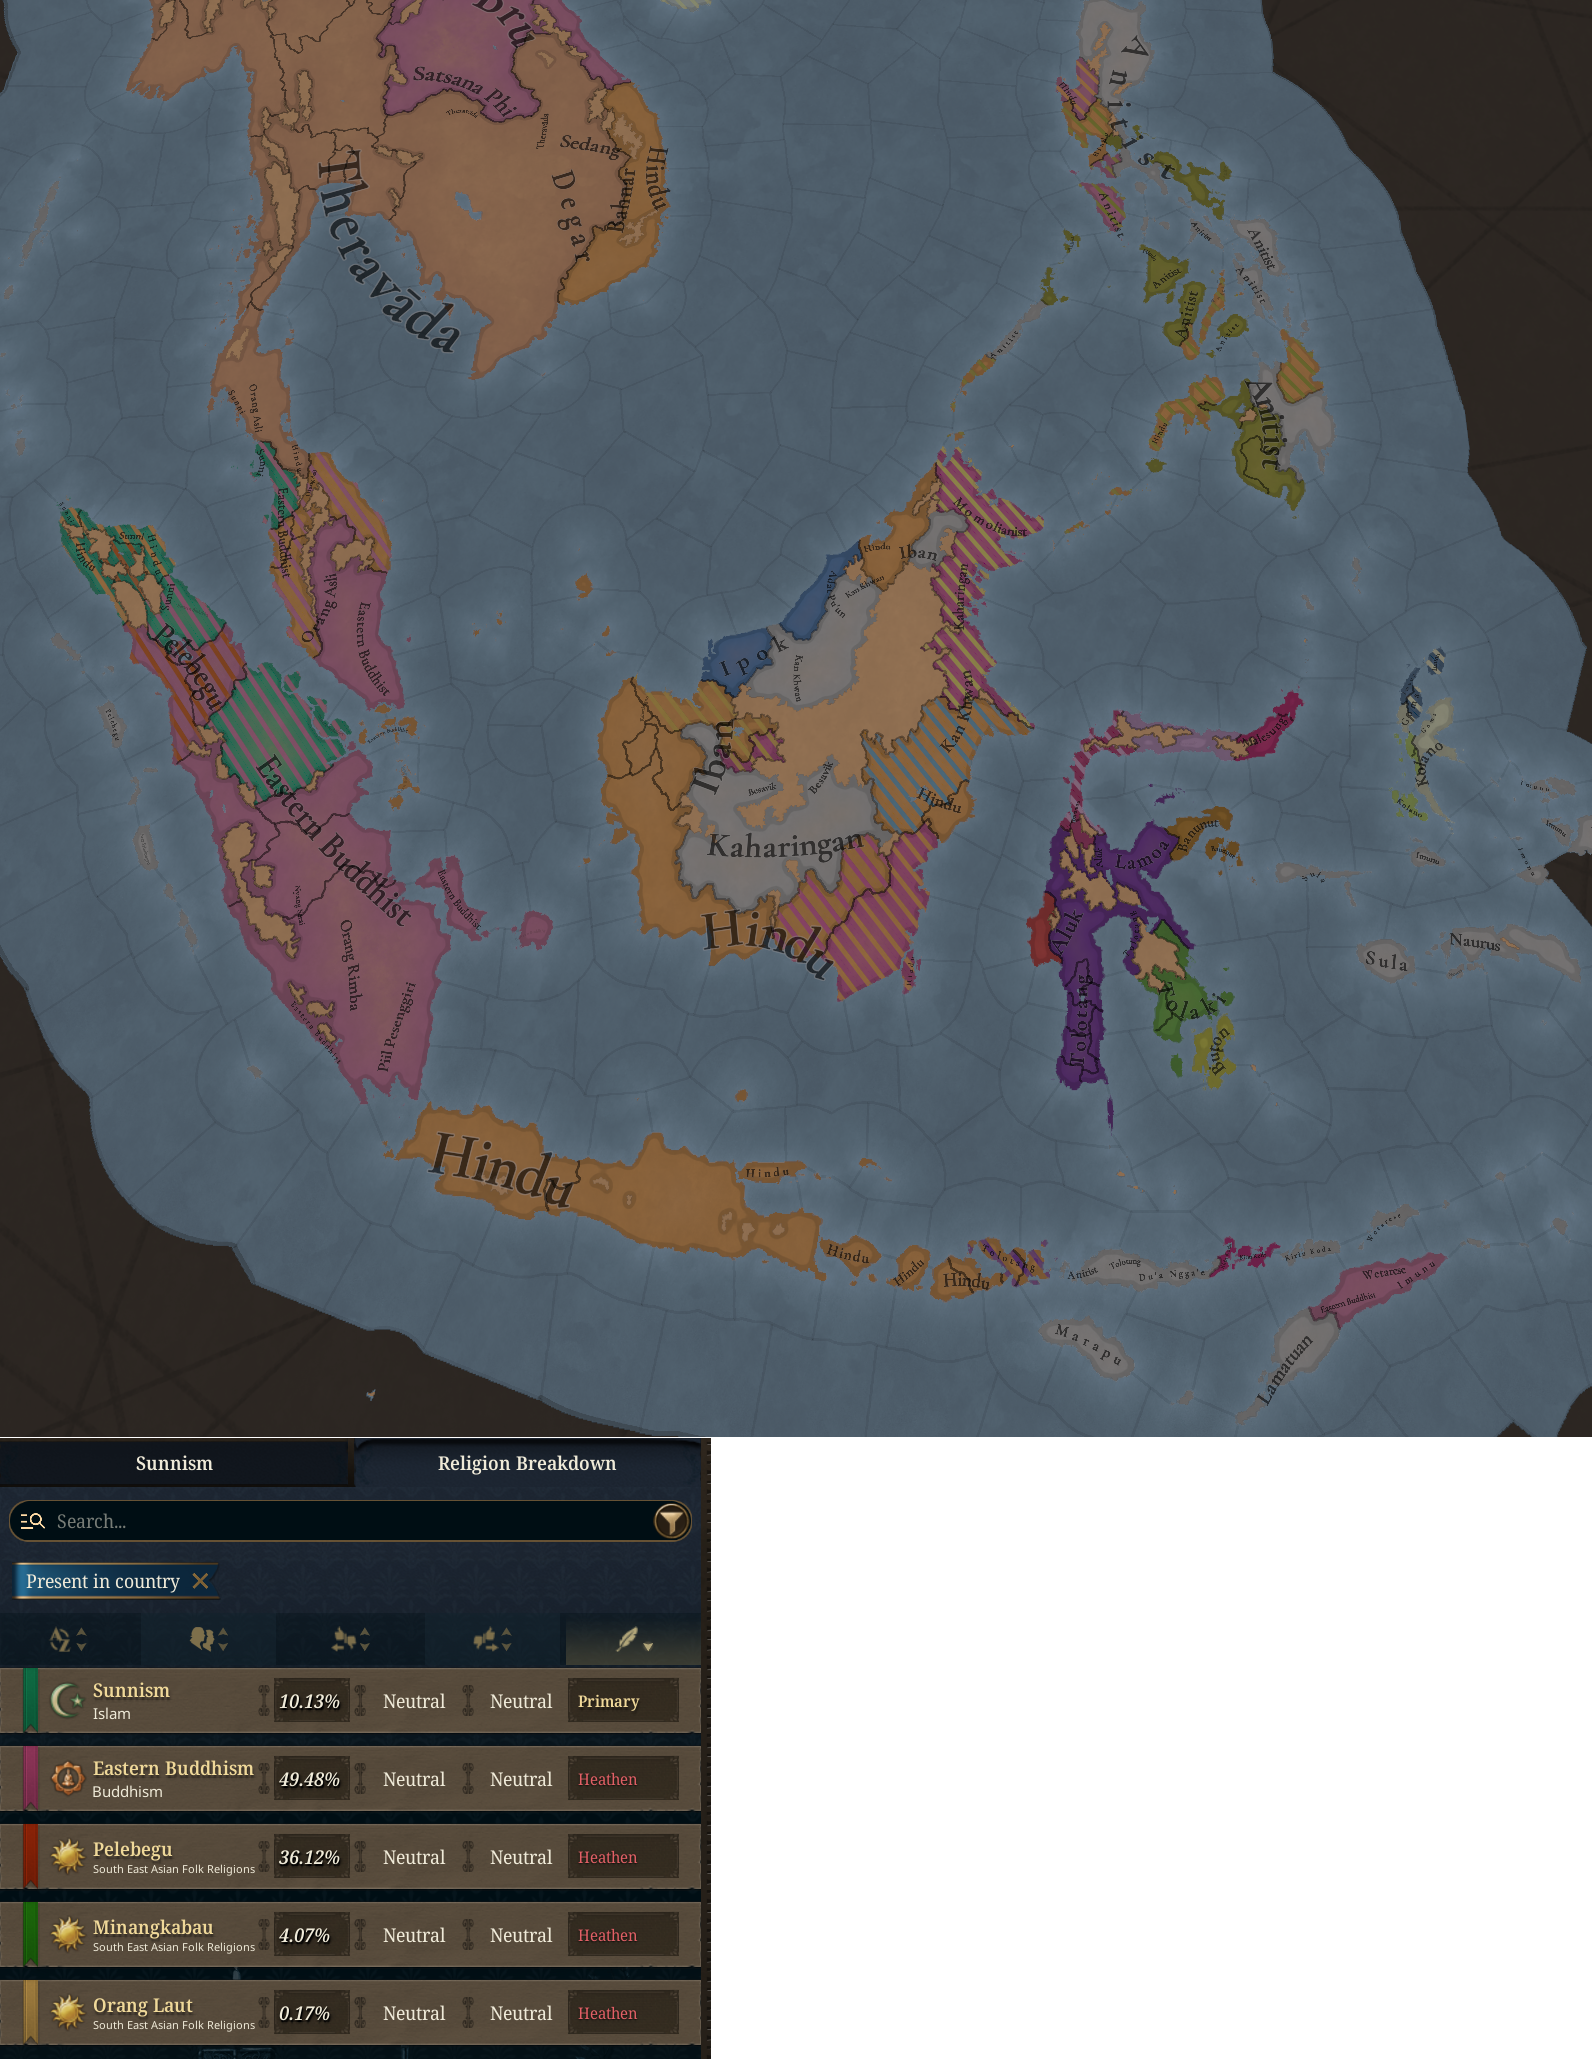Screen dimensions: 1592x2060
Task: Select the Pelebegu religion name
Action: [x=132, y=1849]
